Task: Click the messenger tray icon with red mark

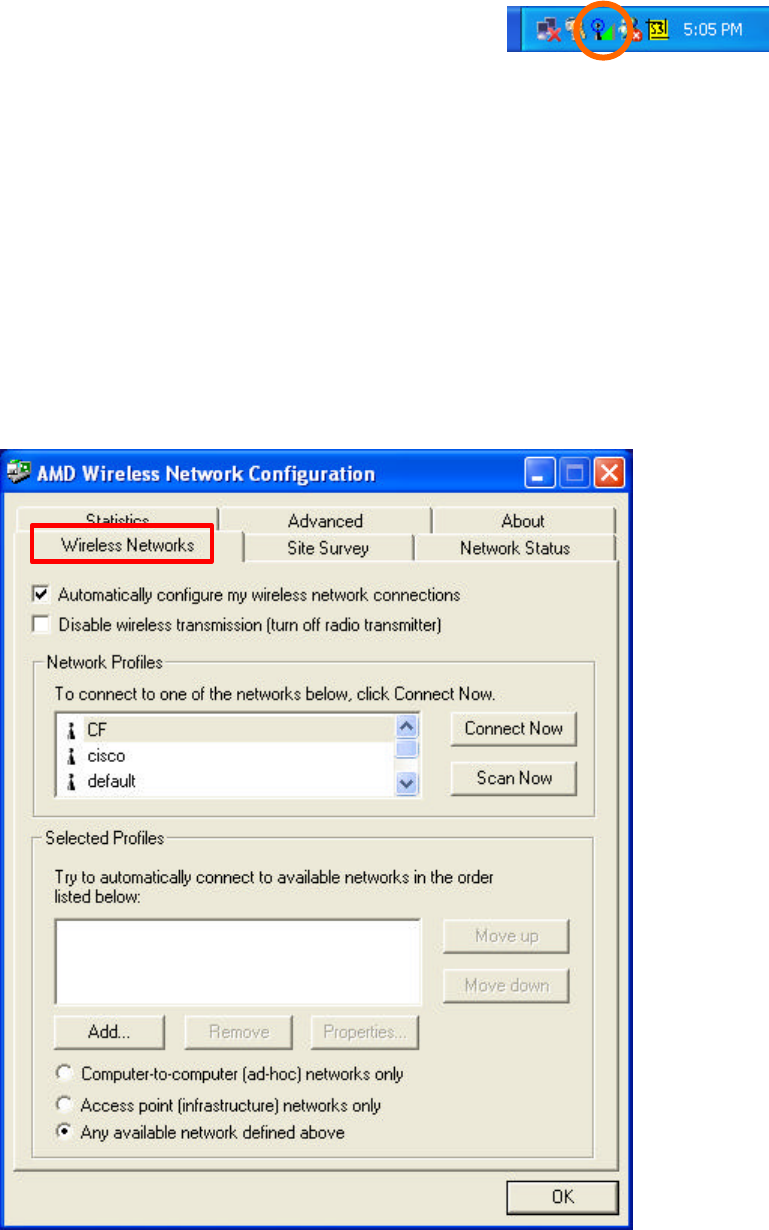Action: [x=631, y=32]
